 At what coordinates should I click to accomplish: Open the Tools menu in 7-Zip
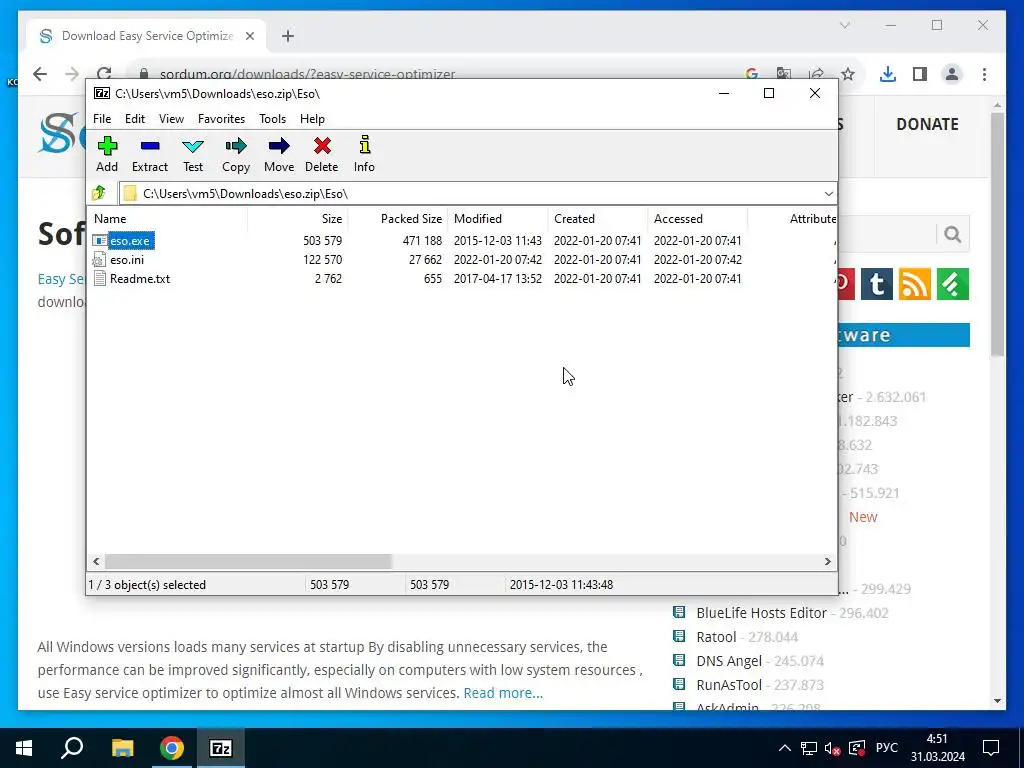click(272, 119)
